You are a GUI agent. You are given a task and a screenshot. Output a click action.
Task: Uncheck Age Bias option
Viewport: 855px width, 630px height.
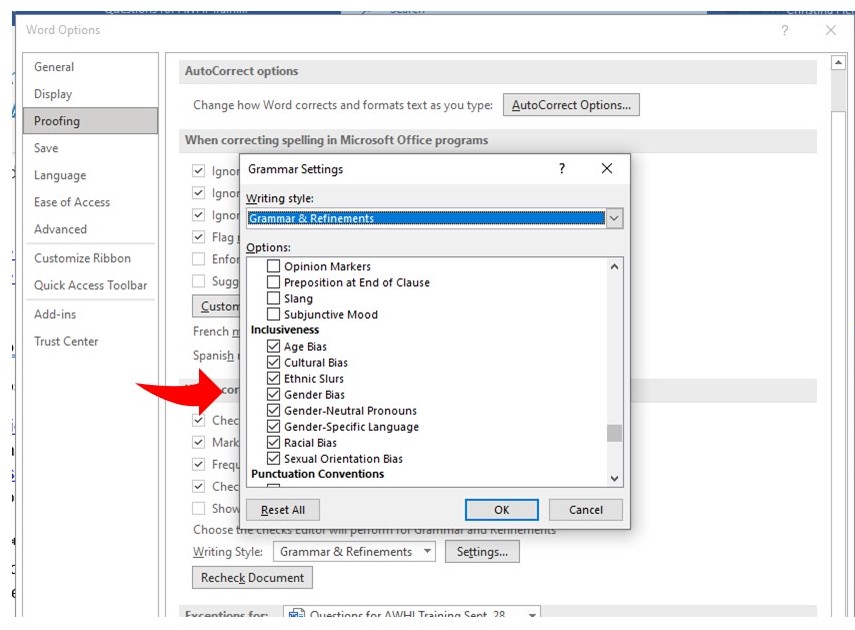273,346
